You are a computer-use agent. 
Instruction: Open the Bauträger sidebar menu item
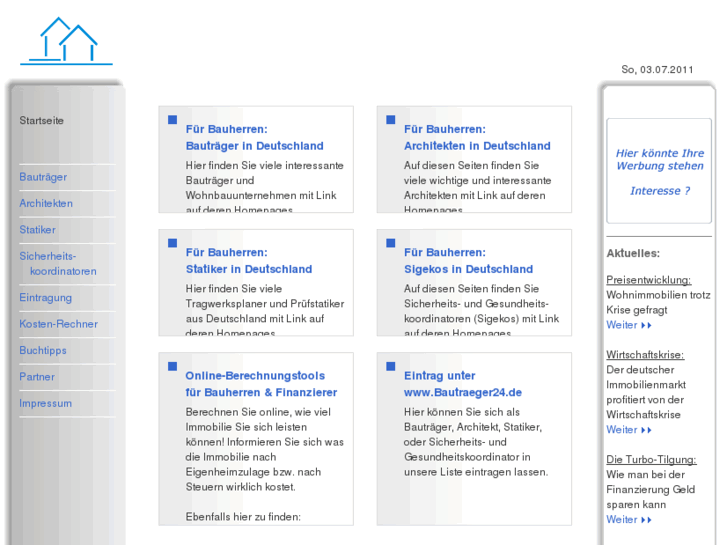(43, 177)
